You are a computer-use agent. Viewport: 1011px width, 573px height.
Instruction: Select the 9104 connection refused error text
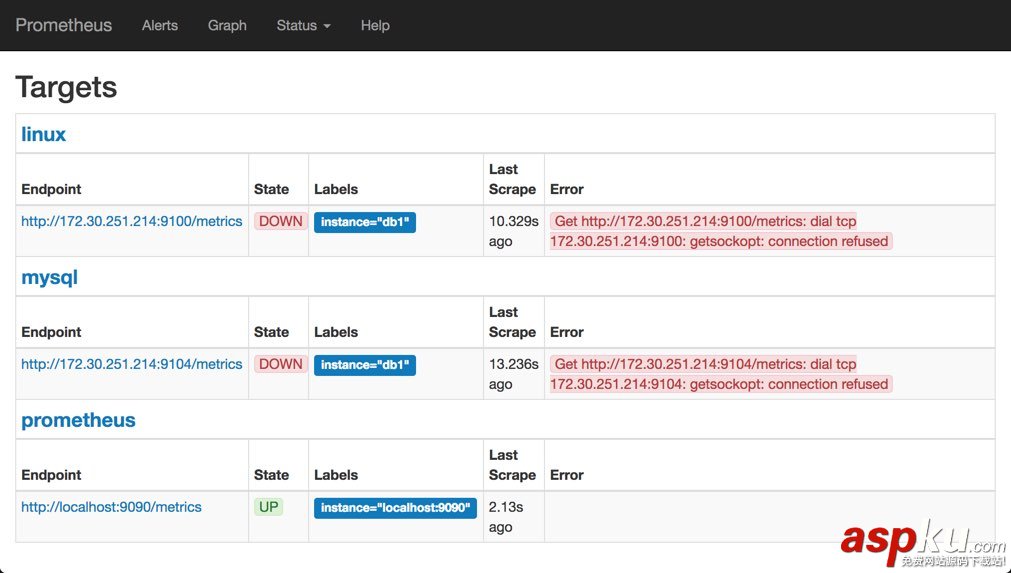click(x=721, y=374)
